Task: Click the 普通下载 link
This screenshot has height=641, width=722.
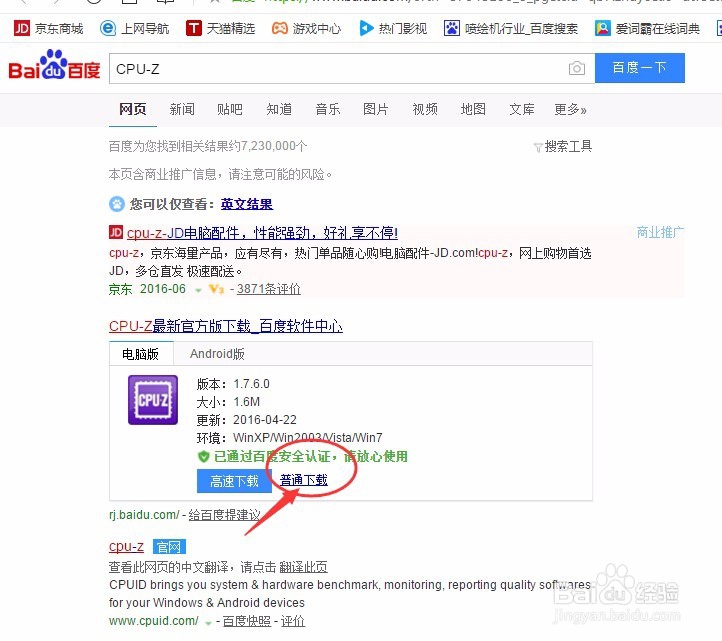Action: tap(304, 480)
